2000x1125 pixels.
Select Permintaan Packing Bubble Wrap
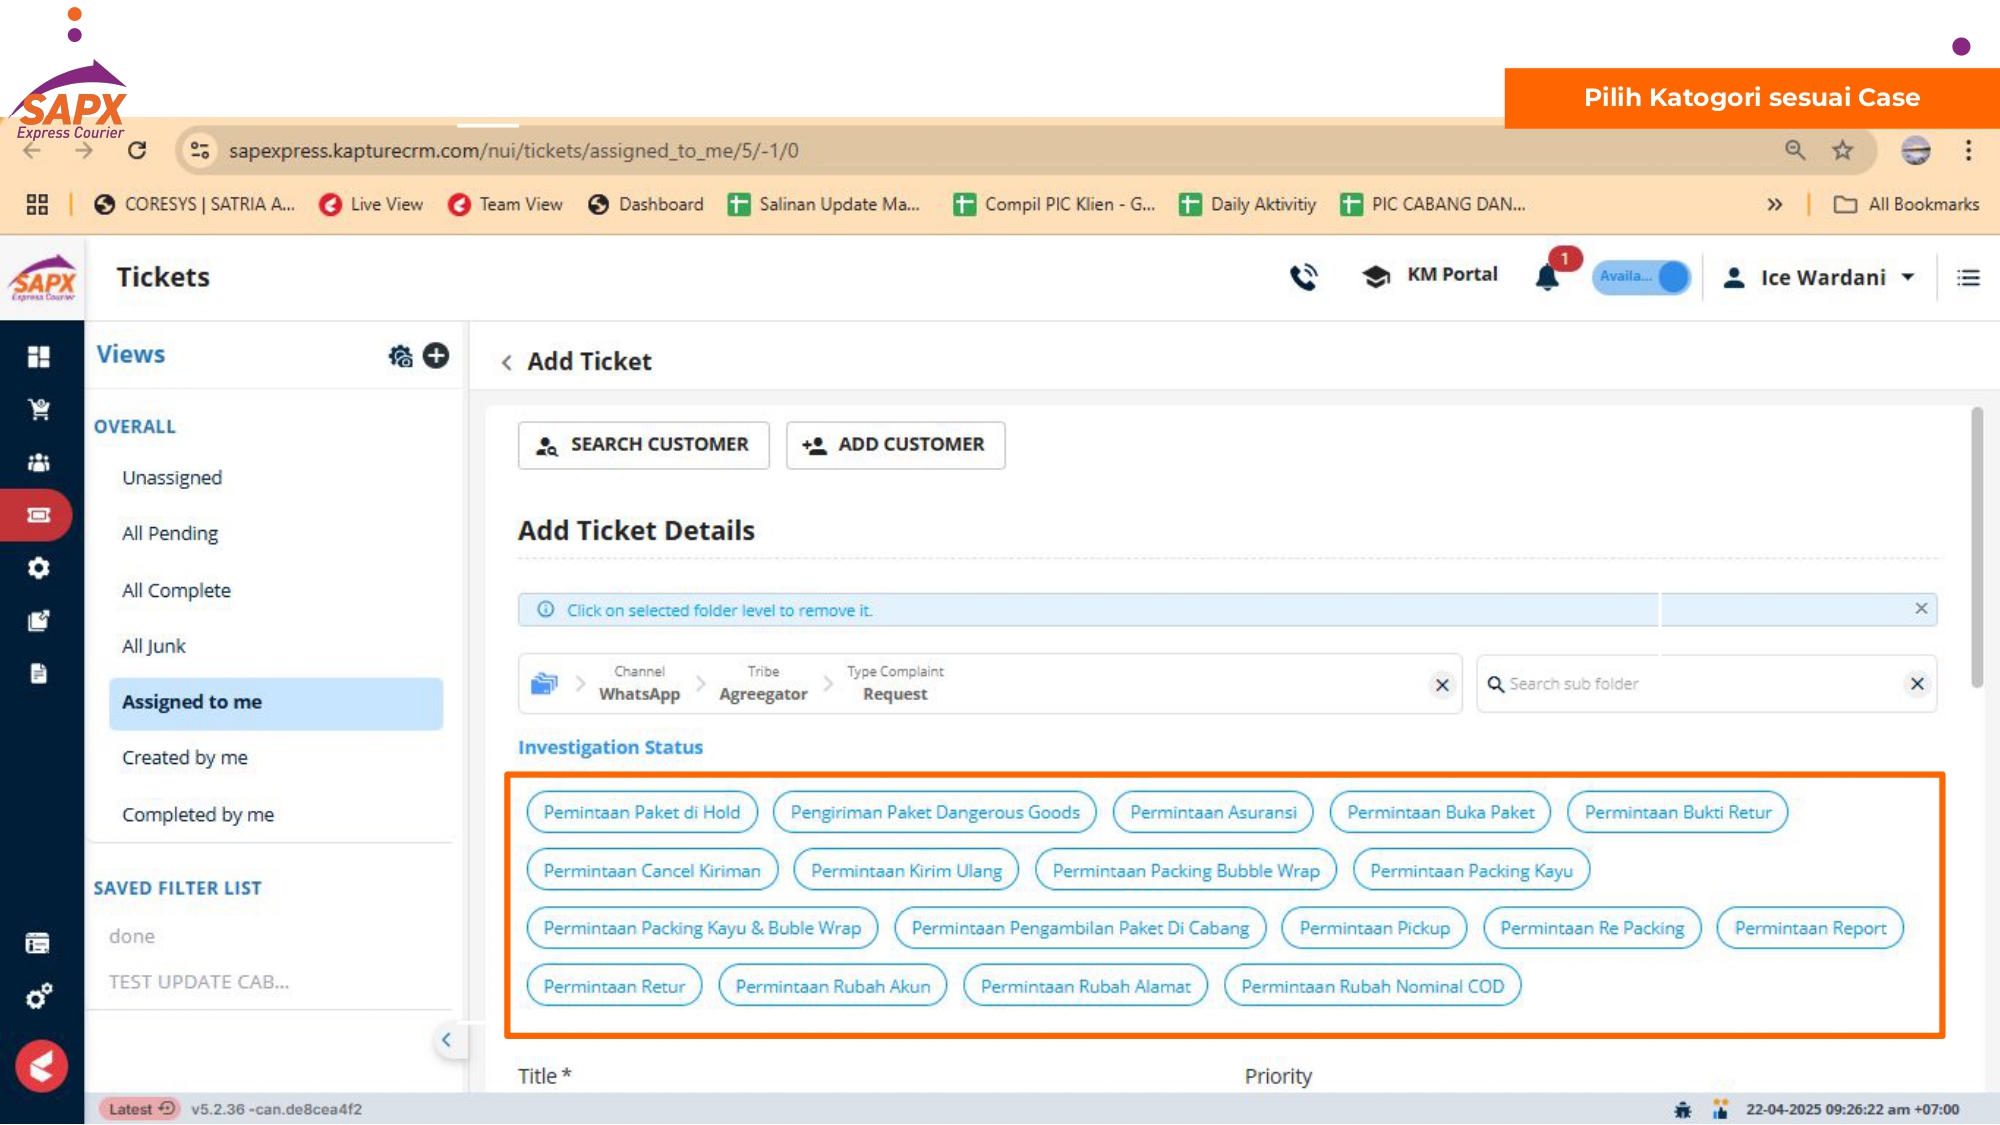[x=1186, y=870]
